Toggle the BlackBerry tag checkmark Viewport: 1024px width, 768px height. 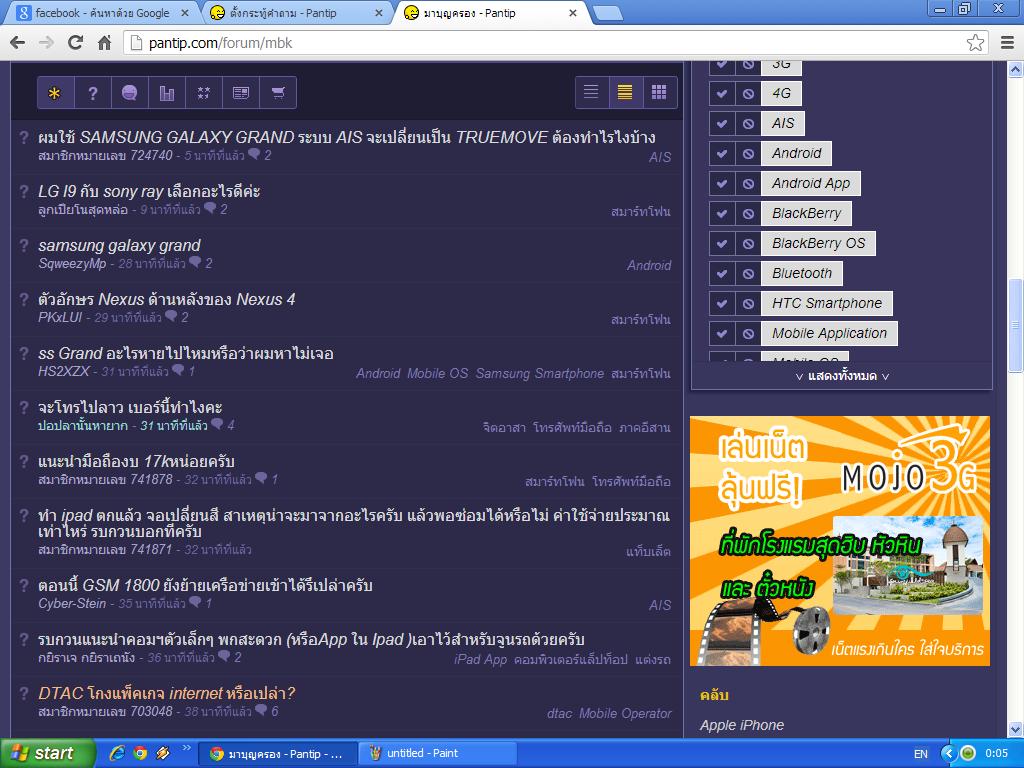click(x=722, y=214)
